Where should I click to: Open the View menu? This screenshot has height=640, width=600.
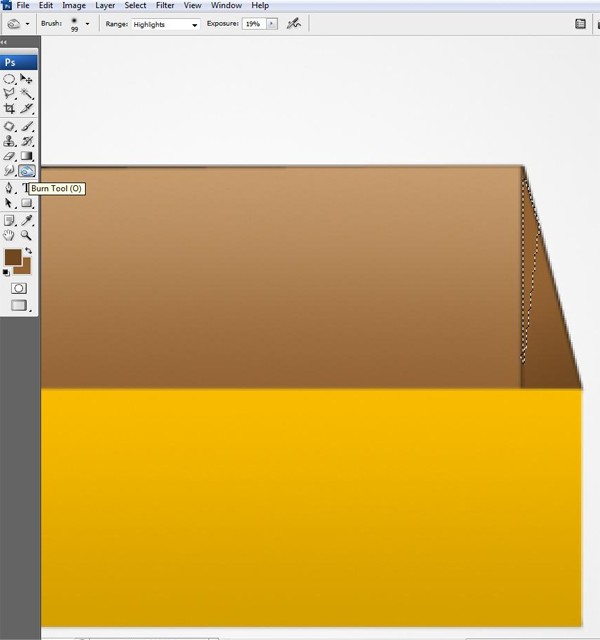tap(192, 5)
